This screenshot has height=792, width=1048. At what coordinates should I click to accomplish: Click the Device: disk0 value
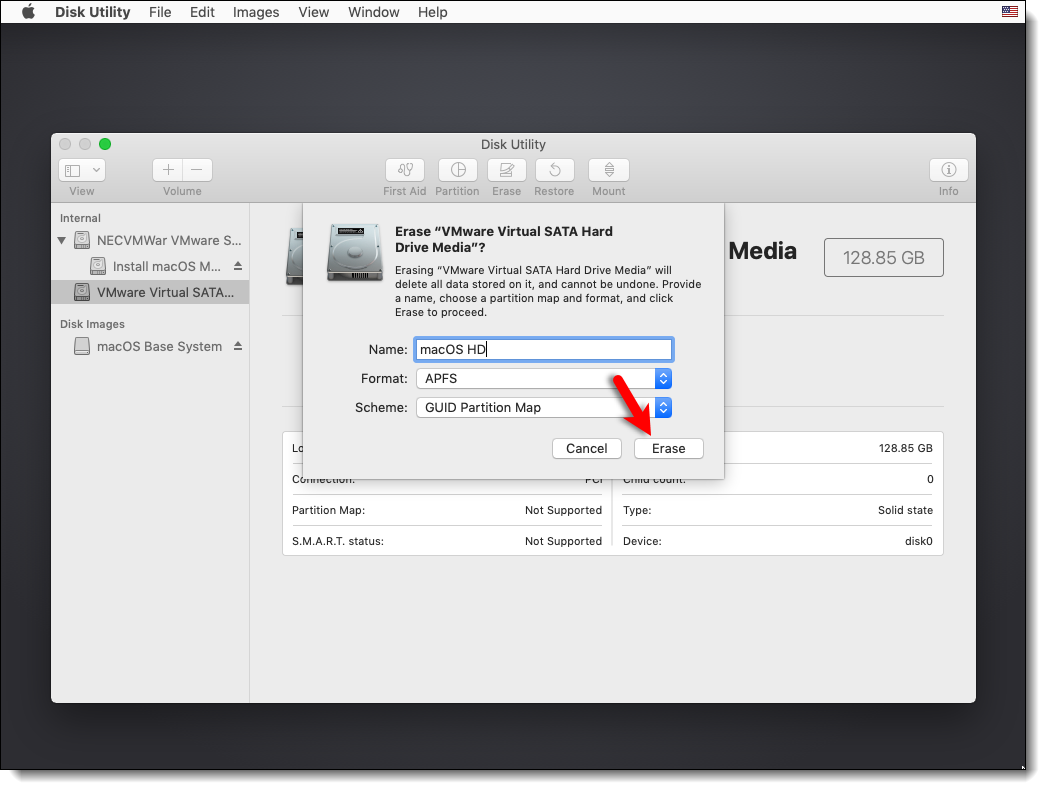coord(918,541)
